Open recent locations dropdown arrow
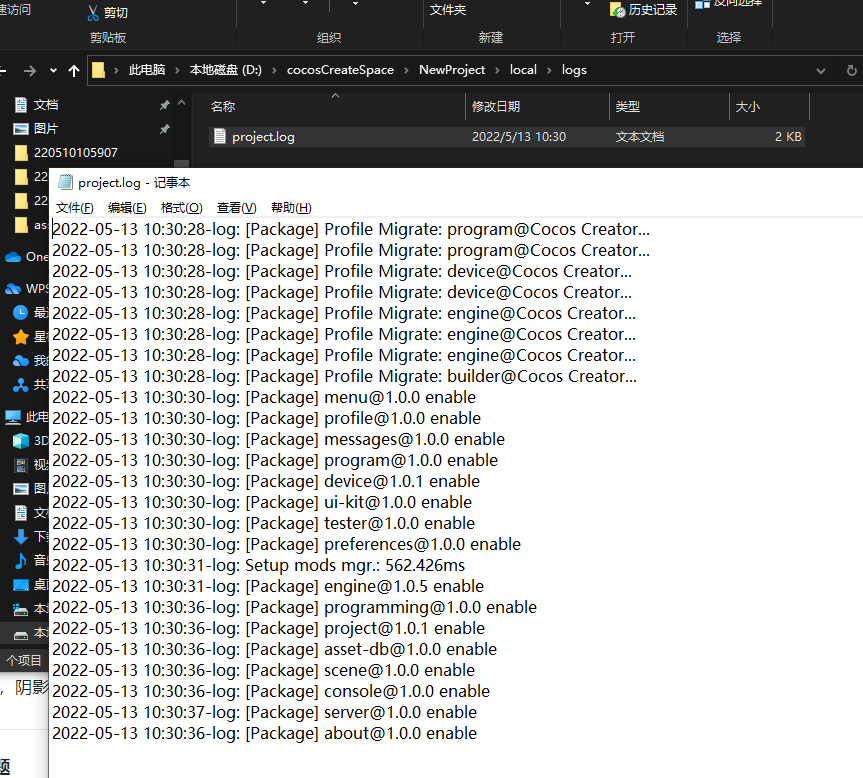863x778 pixels. (53, 71)
